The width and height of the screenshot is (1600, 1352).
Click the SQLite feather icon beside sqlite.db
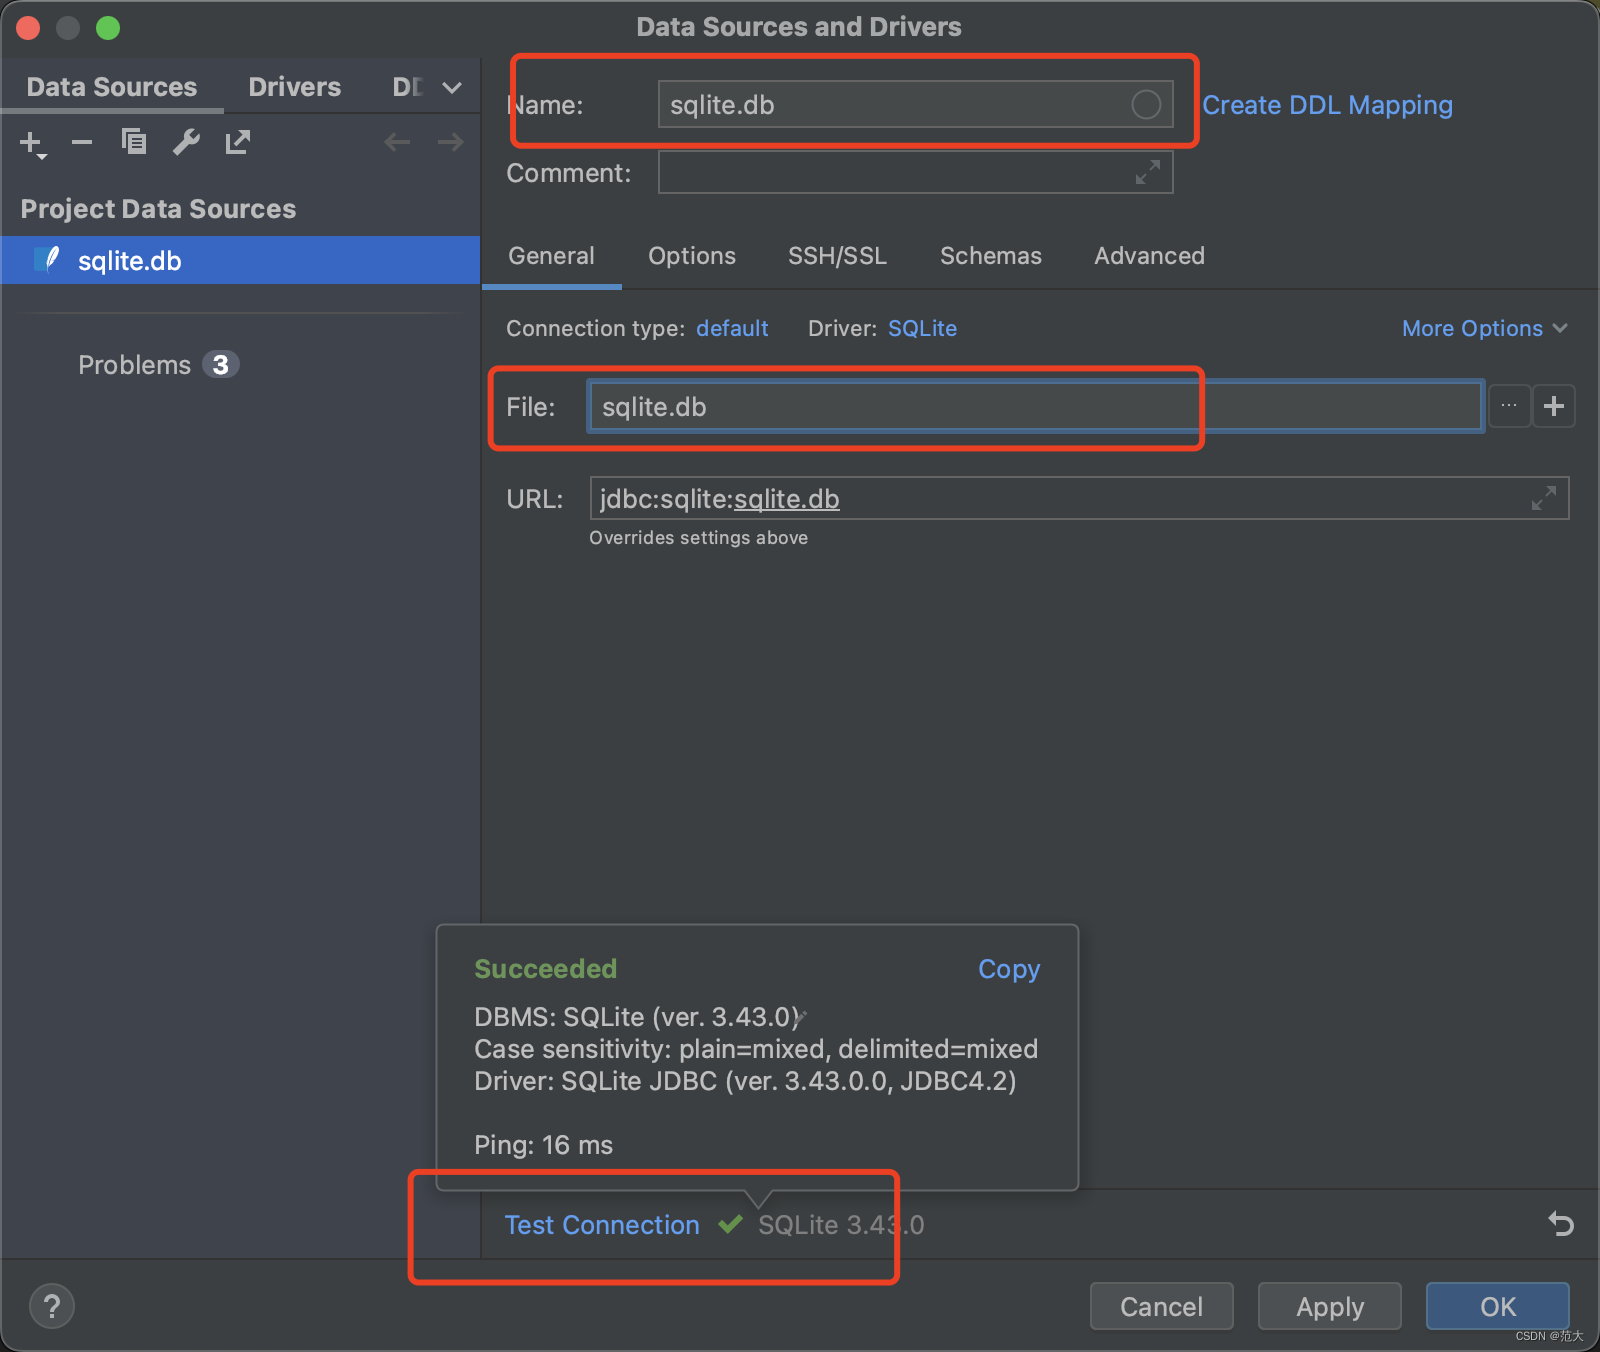click(48, 260)
